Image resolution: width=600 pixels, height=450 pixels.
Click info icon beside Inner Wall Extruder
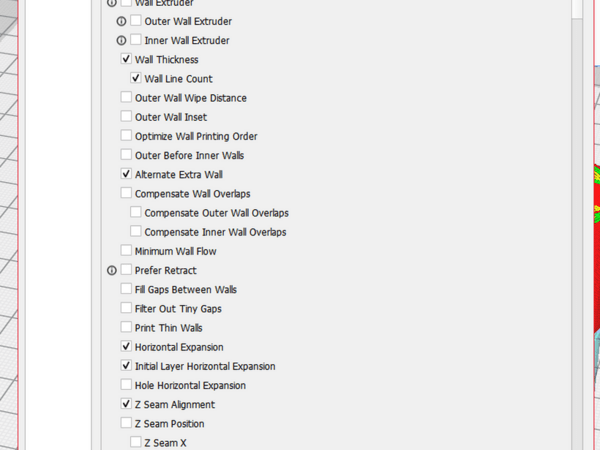pos(122,40)
